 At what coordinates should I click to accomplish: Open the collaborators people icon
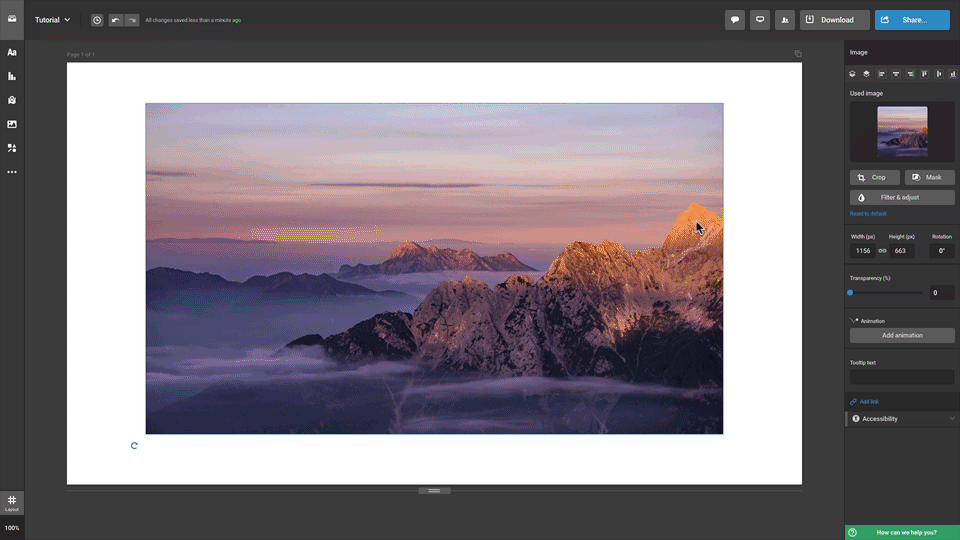tap(785, 20)
